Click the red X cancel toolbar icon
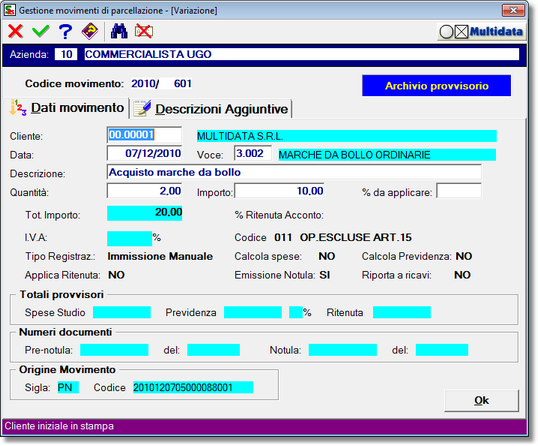538x446 pixels. 15,31
